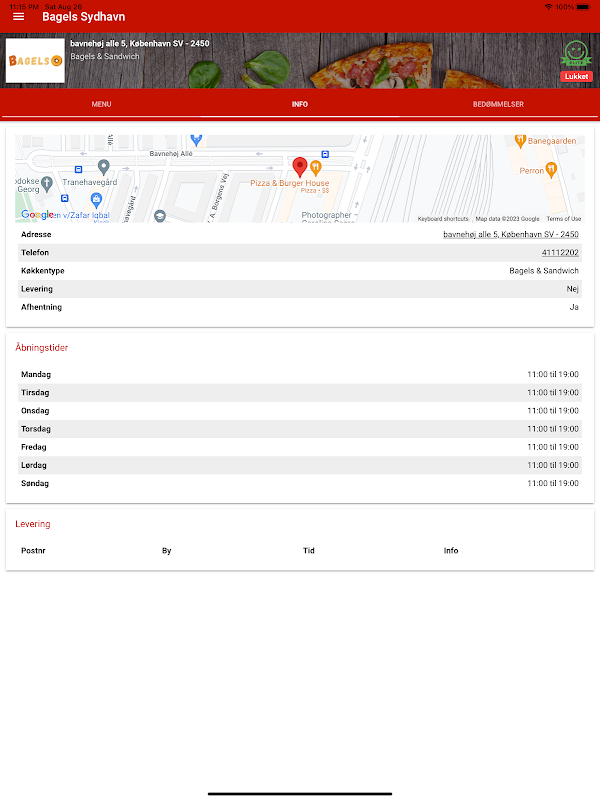Tap the Bagels restaurant logo
This screenshot has width=600, height=800.
(x=35, y=61)
